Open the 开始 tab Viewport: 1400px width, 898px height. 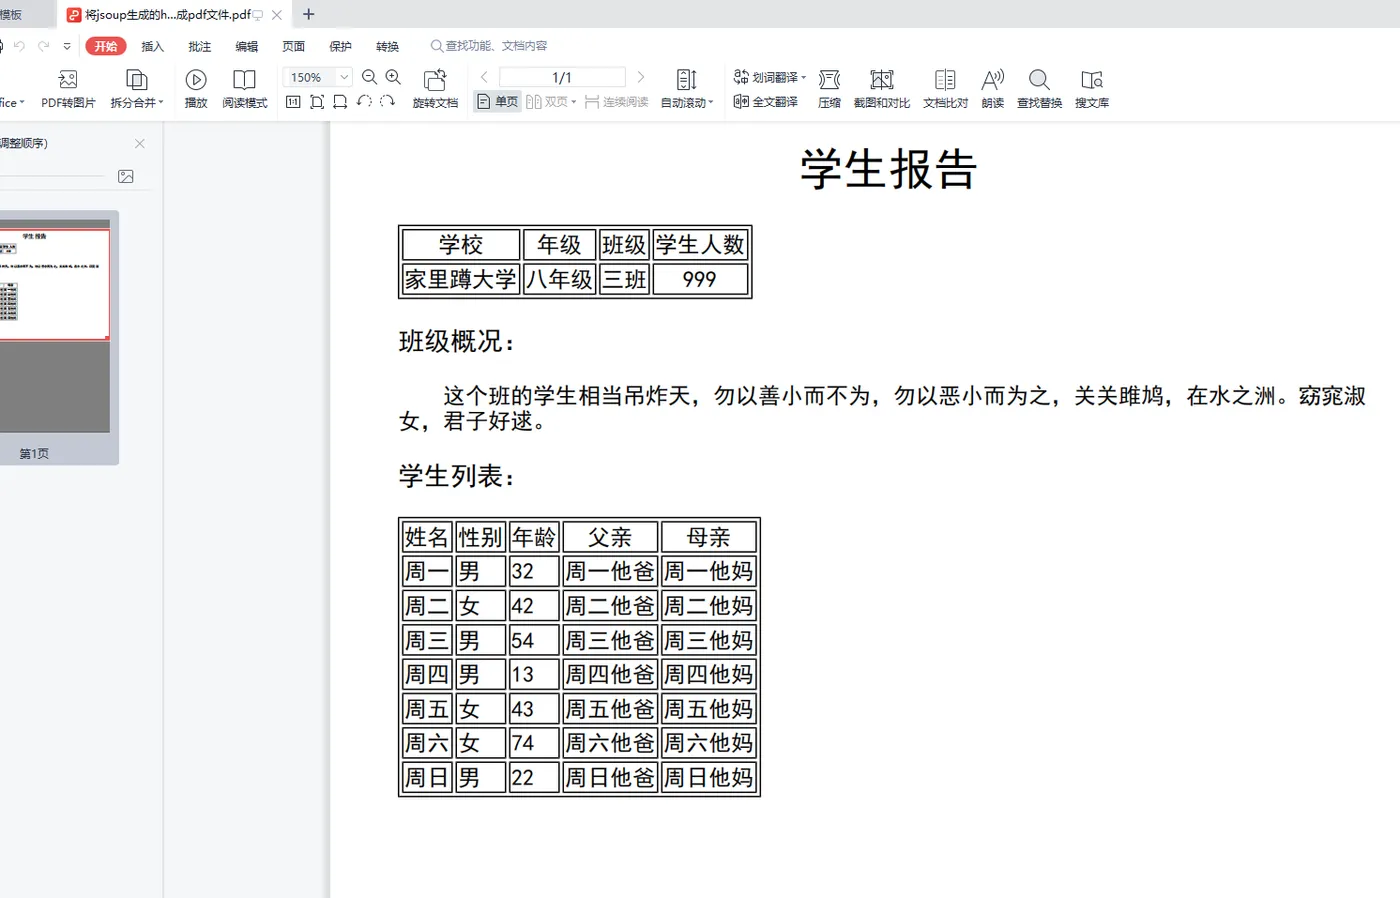click(x=106, y=46)
